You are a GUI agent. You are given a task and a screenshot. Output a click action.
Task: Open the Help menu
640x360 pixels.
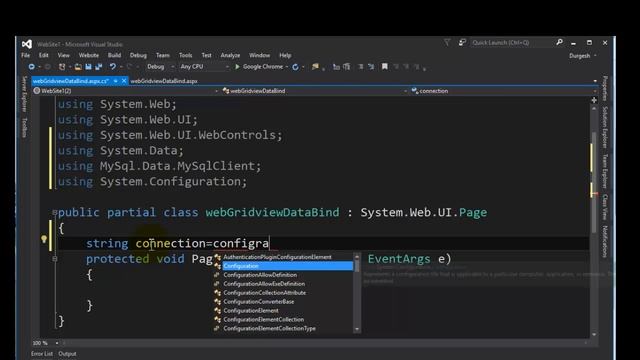click(285, 55)
